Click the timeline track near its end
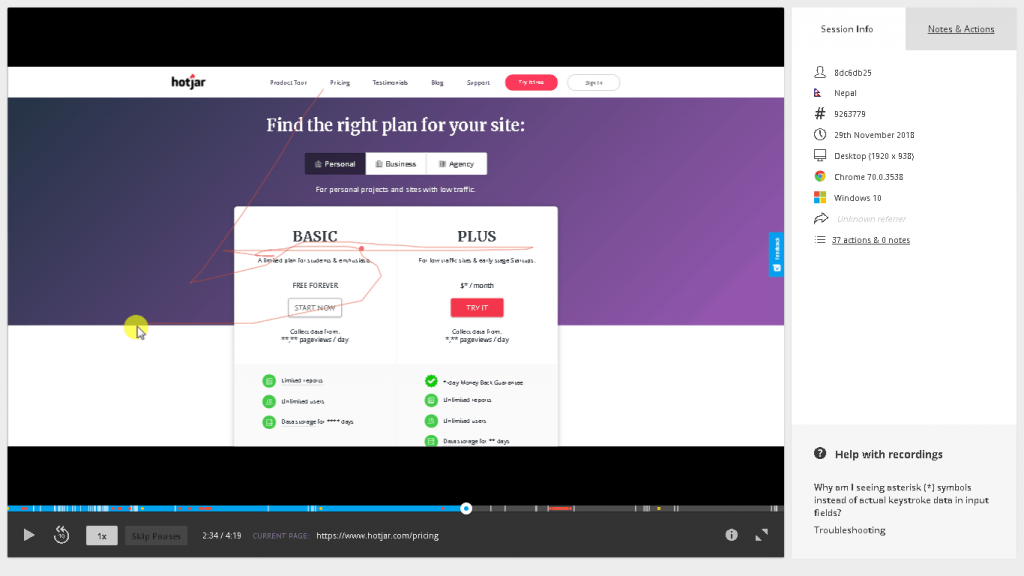 click(x=774, y=508)
